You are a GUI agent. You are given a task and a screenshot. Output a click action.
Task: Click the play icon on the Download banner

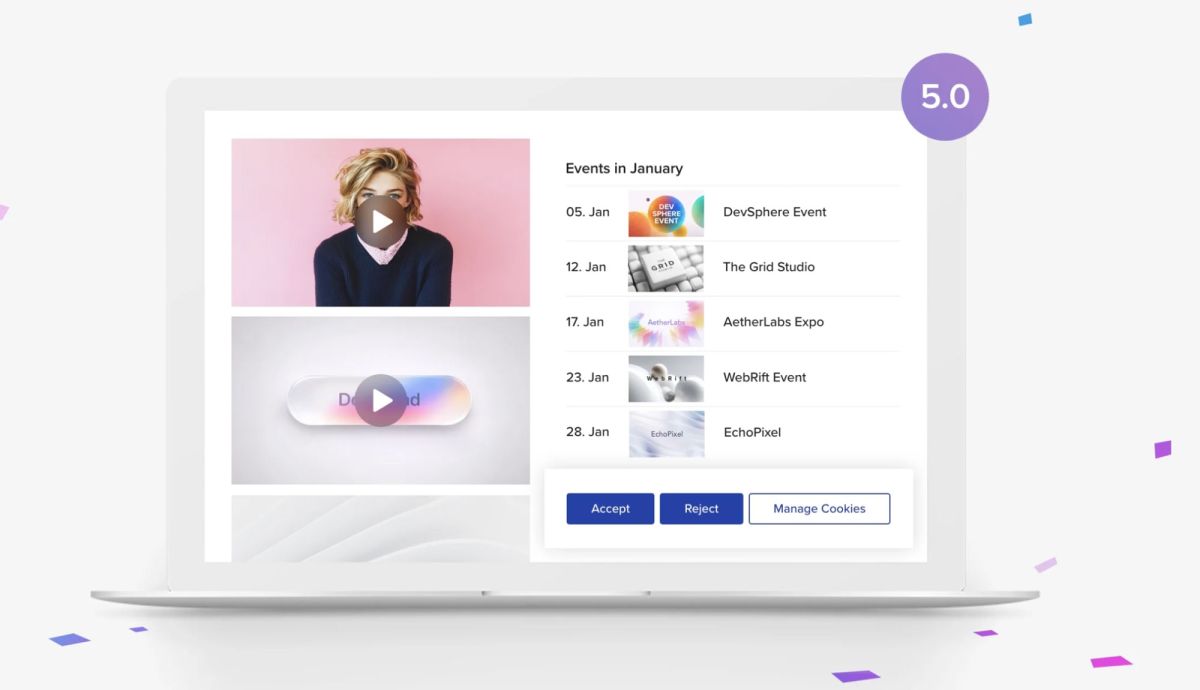click(x=380, y=400)
